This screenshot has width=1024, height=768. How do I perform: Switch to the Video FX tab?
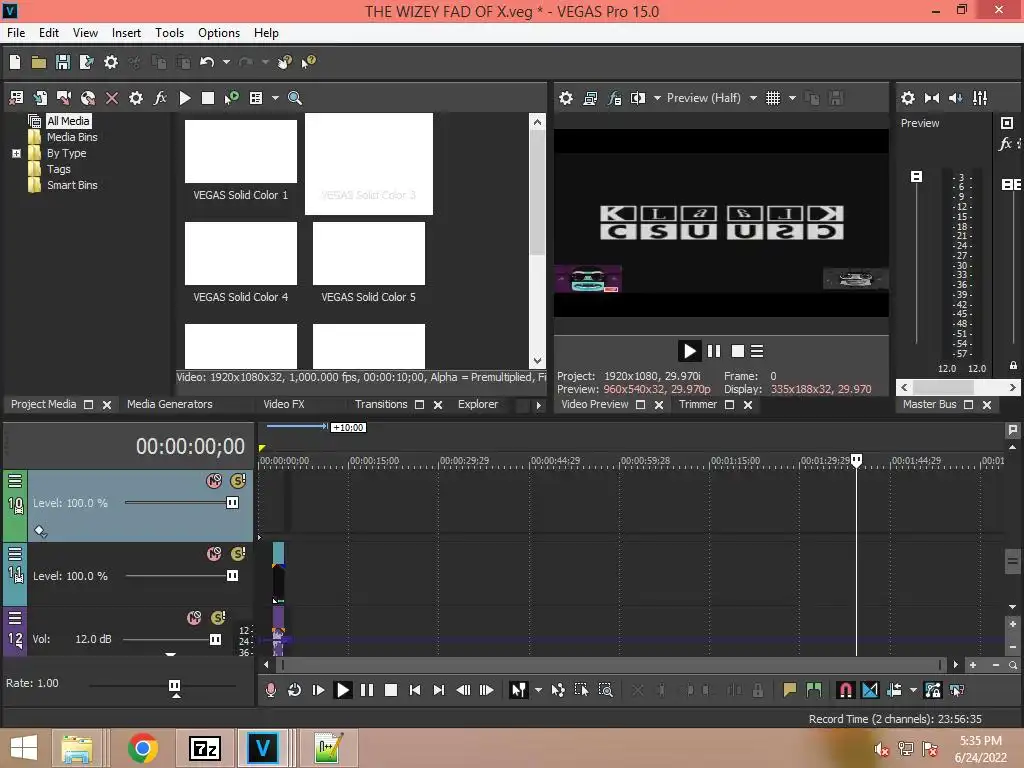tap(283, 404)
